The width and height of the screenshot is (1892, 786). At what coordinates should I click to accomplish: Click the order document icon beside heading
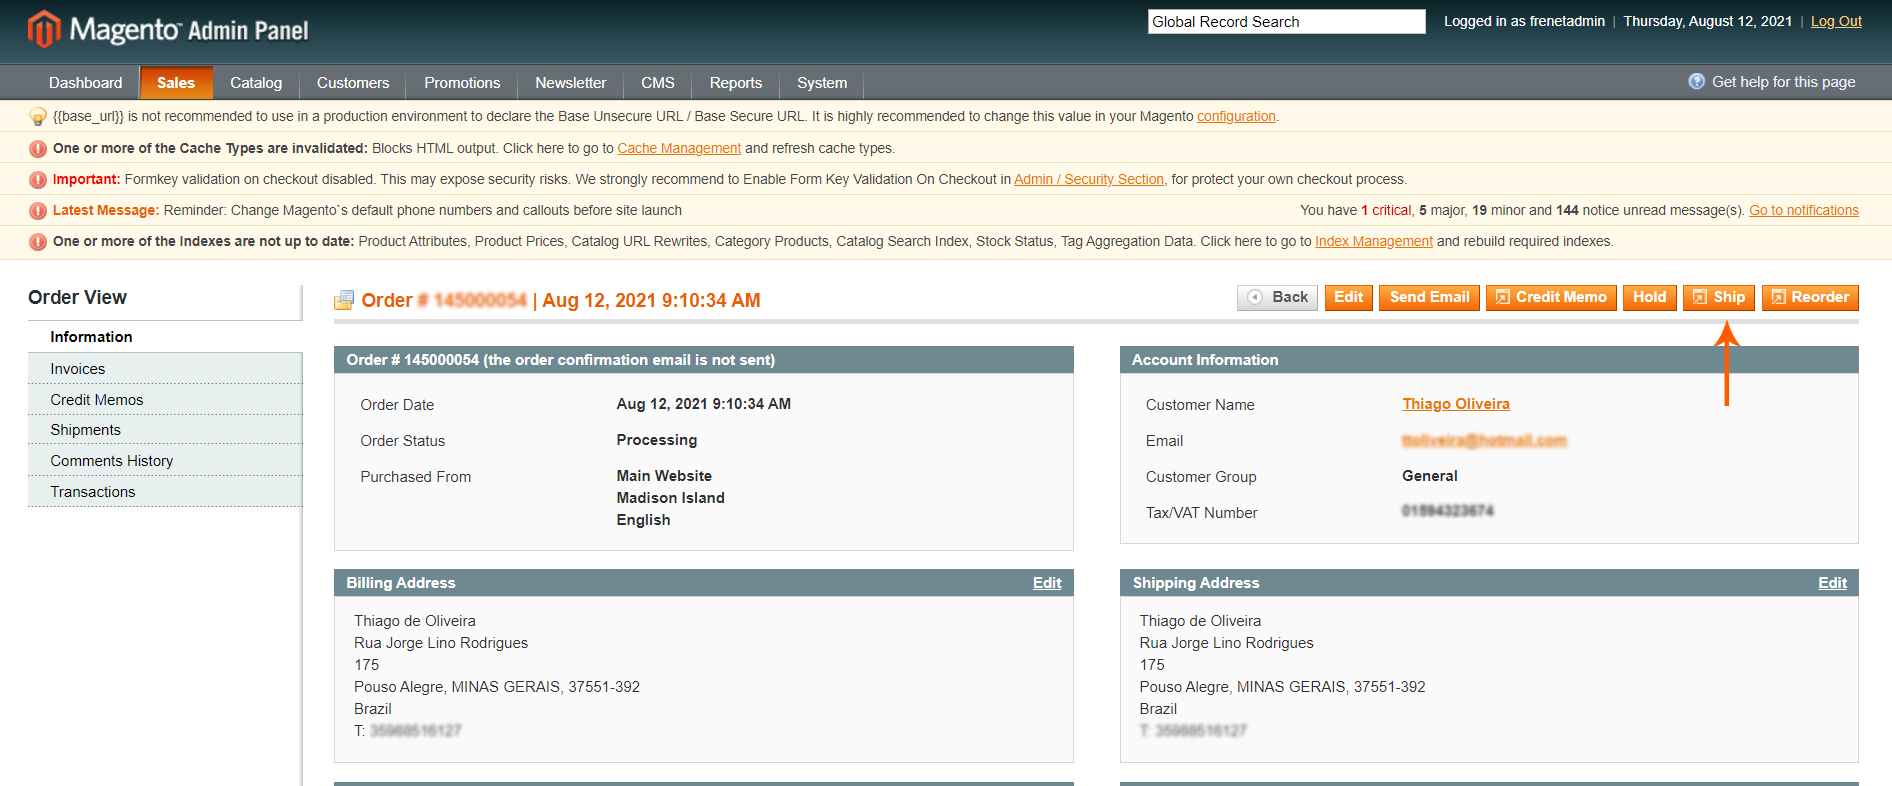(x=344, y=300)
